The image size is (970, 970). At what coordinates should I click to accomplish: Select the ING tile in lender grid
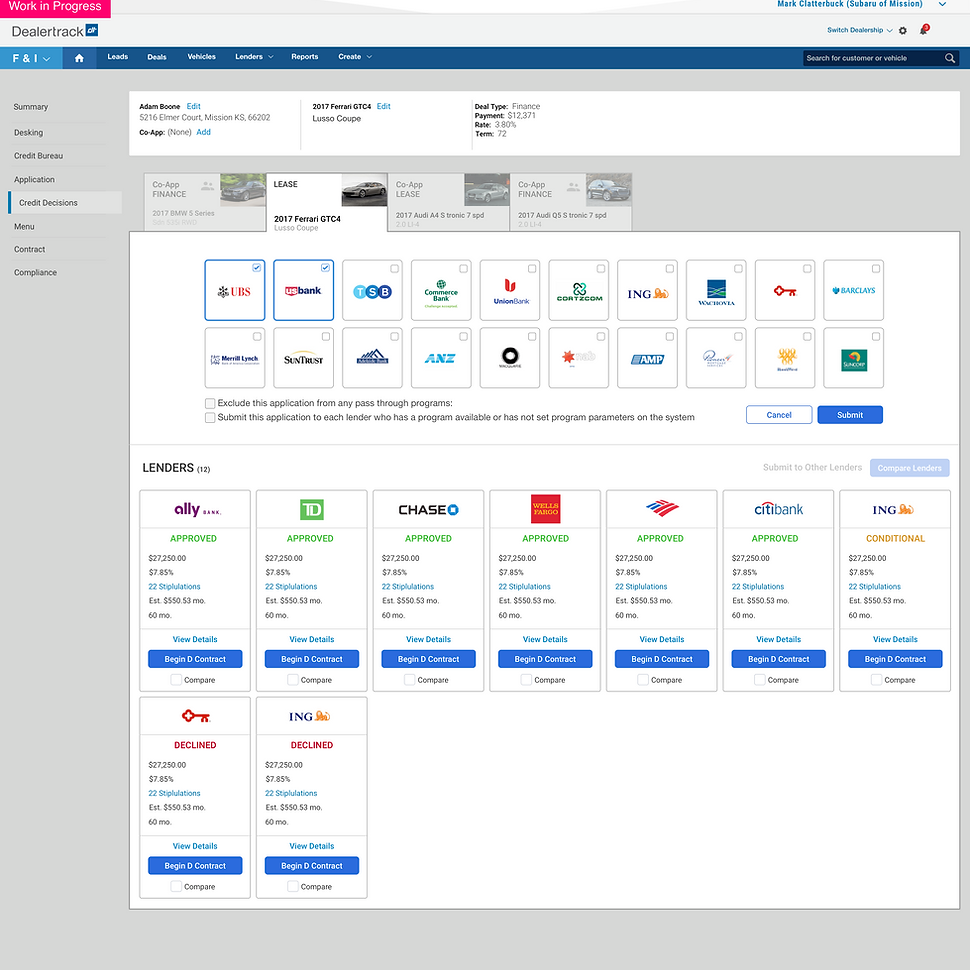(x=647, y=290)
